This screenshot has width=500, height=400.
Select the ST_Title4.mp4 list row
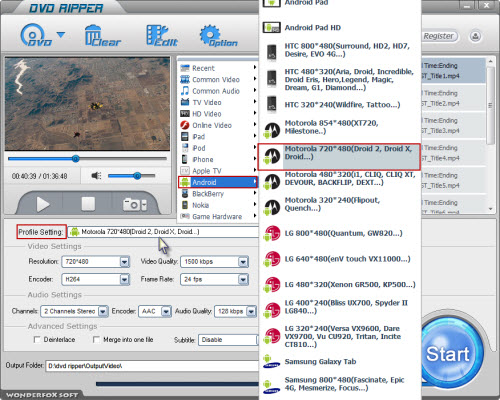click(453, 153)
